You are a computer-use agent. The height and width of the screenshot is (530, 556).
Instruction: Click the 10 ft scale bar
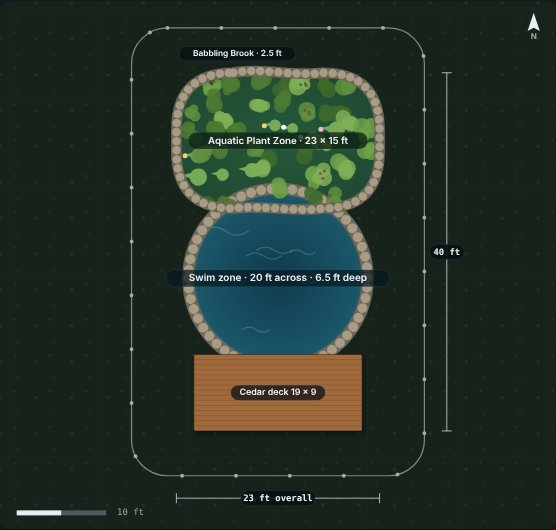61,513
